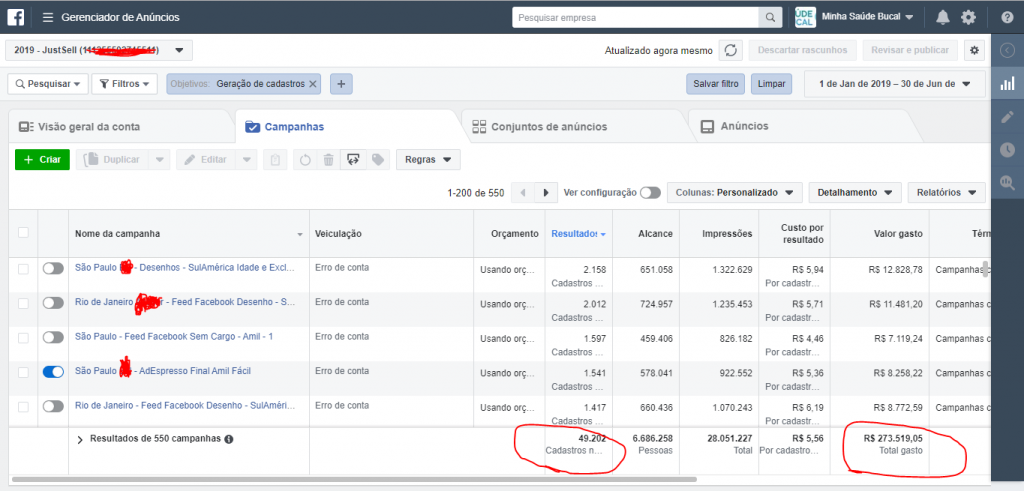Expand Resultados de 550 campanhas row
The image size is (1024, 491).
(80, 439)
